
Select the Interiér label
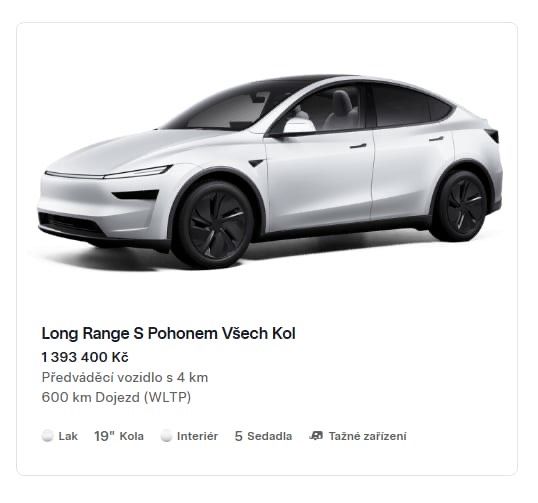(x=198, y=436)
